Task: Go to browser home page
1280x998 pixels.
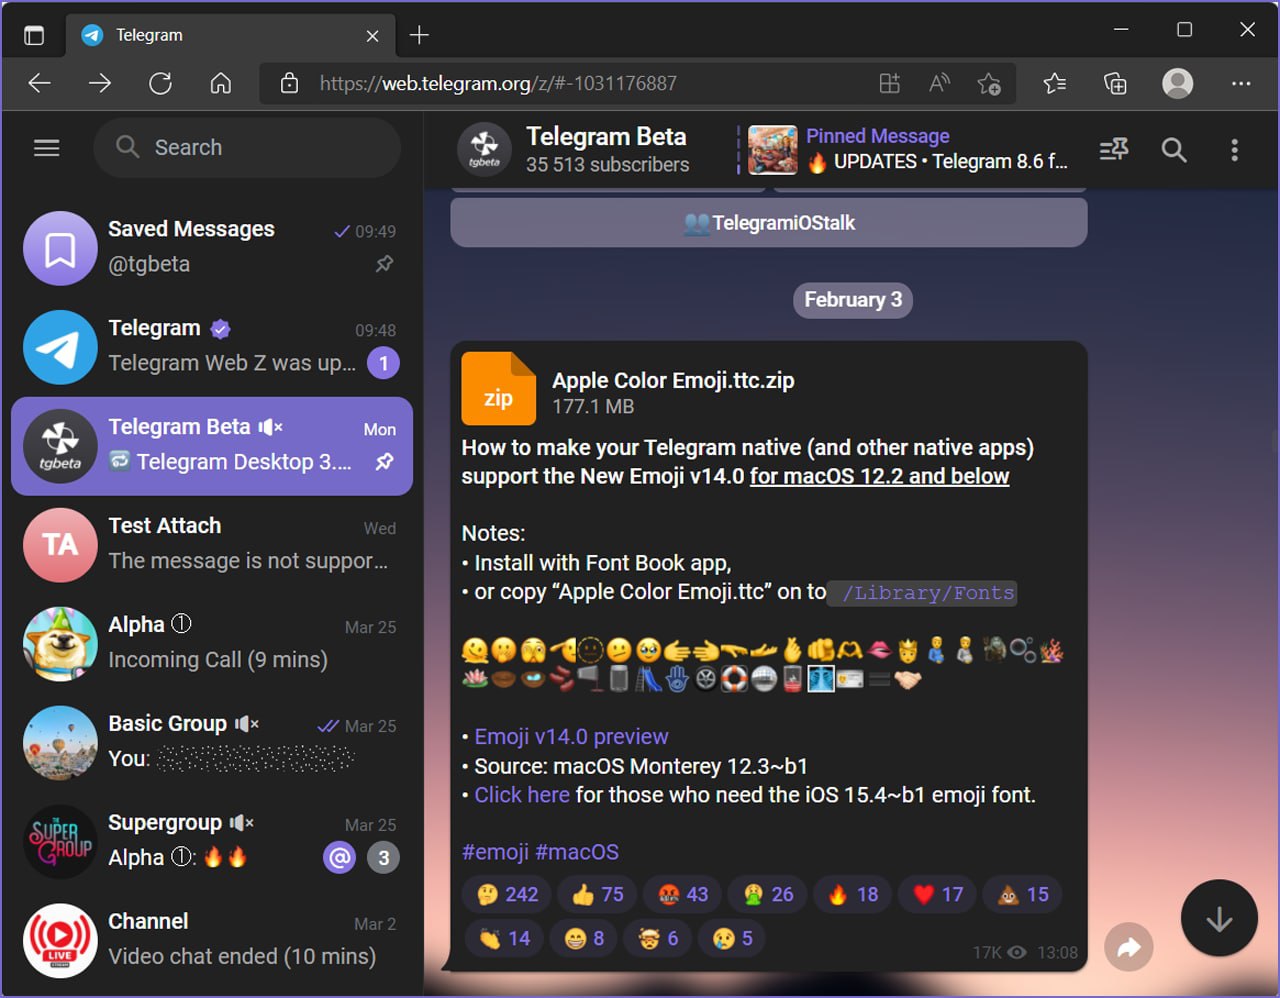Action: click(221, 84)
